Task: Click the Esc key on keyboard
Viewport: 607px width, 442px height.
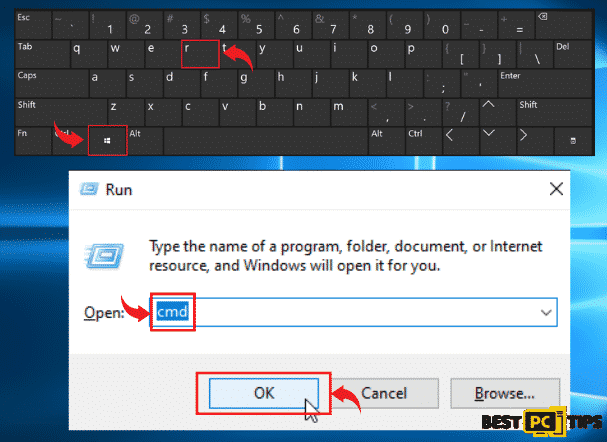Action: pyautogui.click(x=33, y=24)
